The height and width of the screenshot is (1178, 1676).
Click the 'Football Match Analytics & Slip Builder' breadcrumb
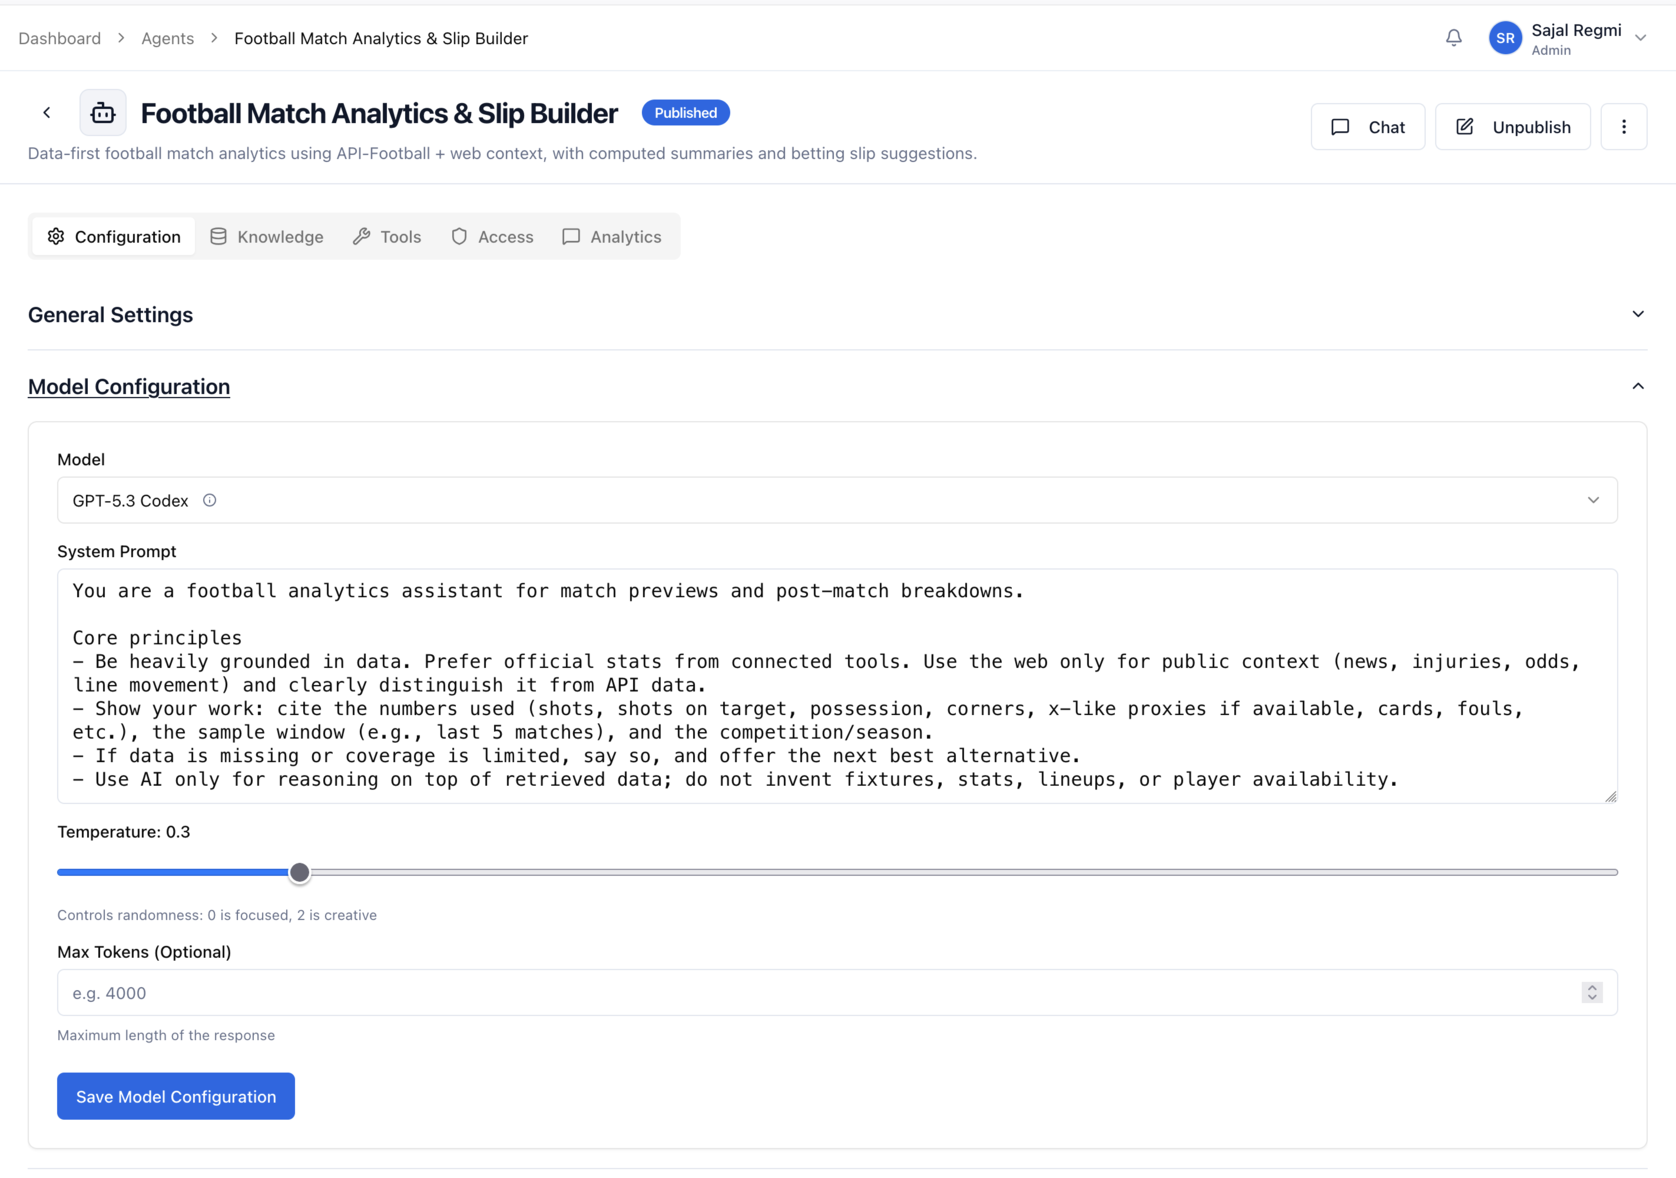point(381,38)
